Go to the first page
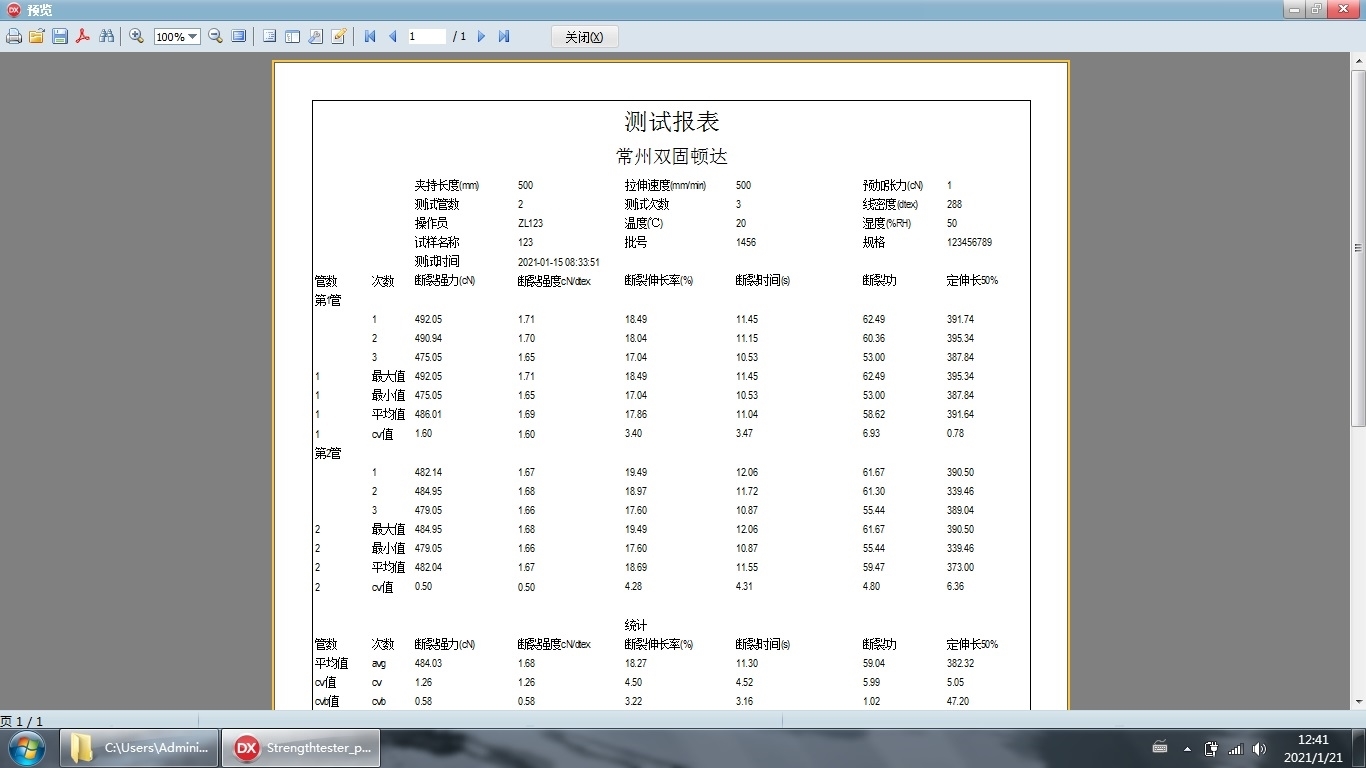1366x768 pixels. (x=370, y=36)
